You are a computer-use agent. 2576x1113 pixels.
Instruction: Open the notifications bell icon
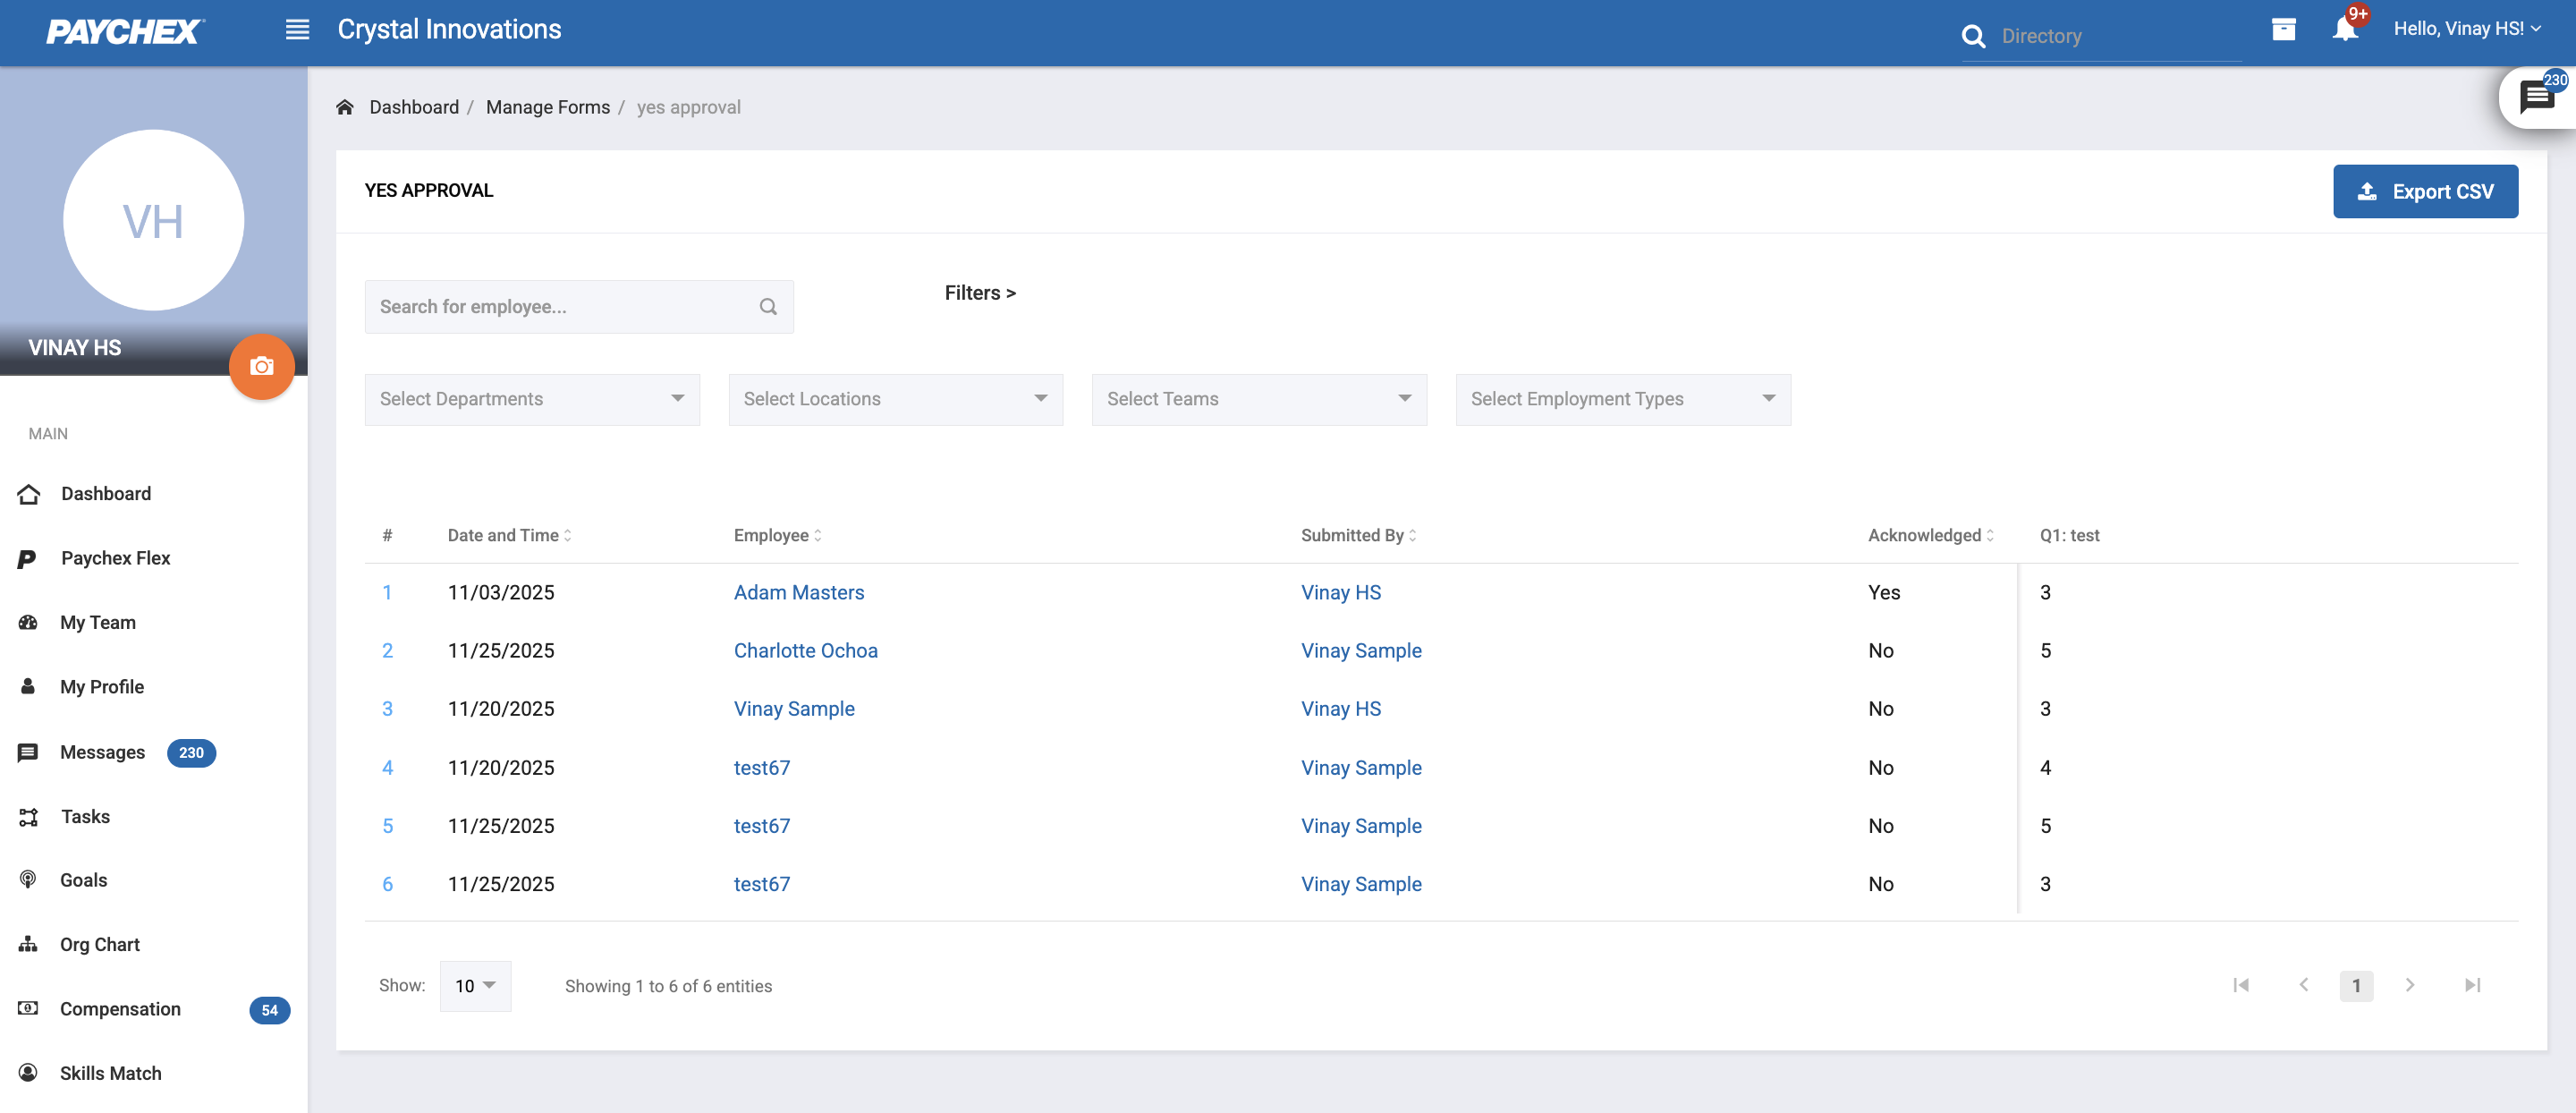click(2345, 30)
